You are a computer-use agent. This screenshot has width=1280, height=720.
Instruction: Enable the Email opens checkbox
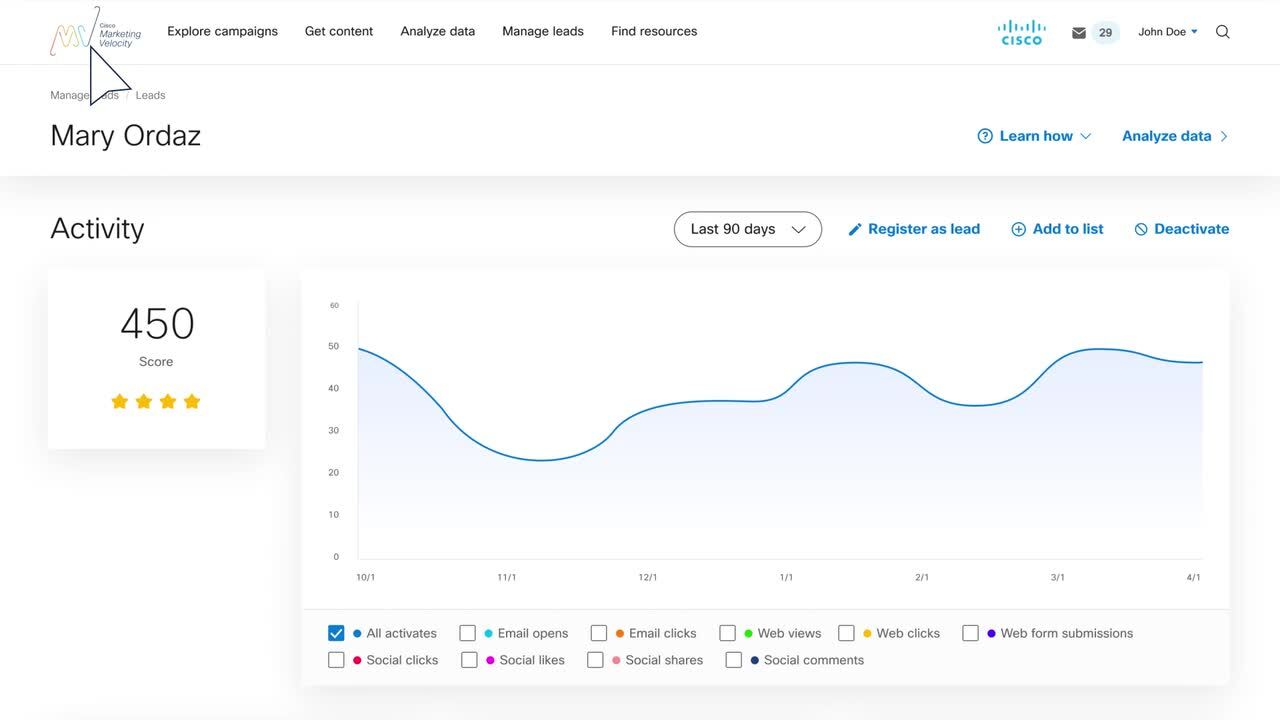pyautogui.click(x=467, y=633)
